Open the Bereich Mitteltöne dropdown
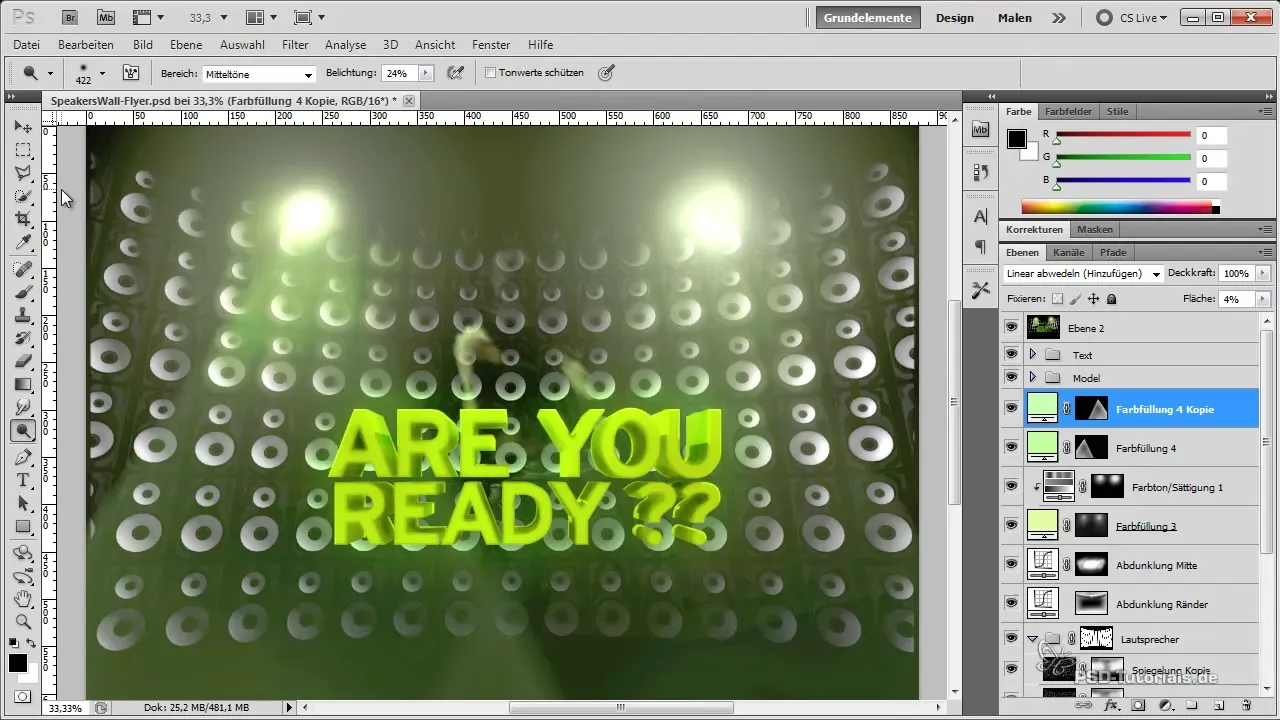 pyautogui.click(x=259, y=74)
